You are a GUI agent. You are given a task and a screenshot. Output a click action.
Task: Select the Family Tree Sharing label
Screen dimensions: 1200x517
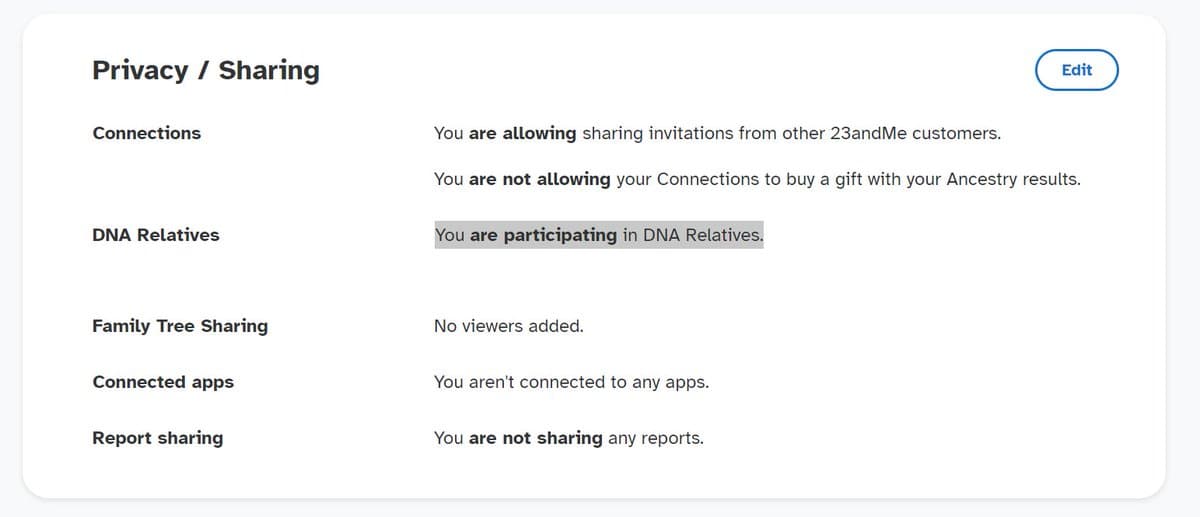click(180, 326)
